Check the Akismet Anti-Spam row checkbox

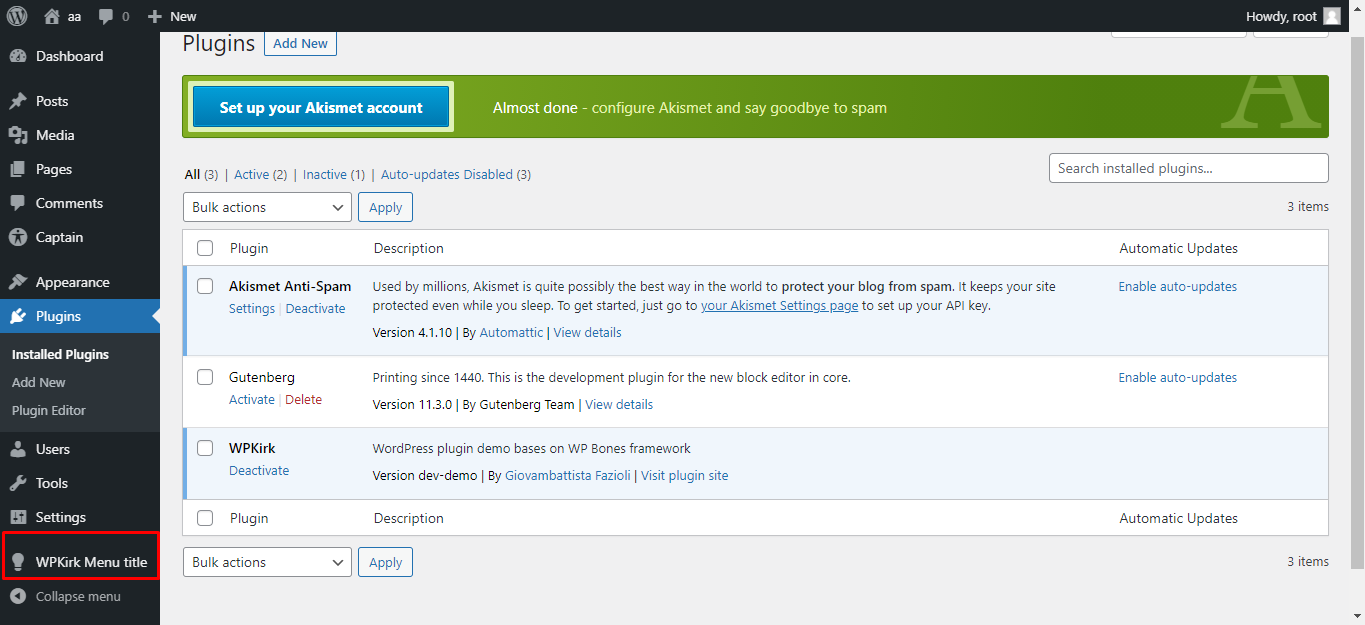[205, 286]
